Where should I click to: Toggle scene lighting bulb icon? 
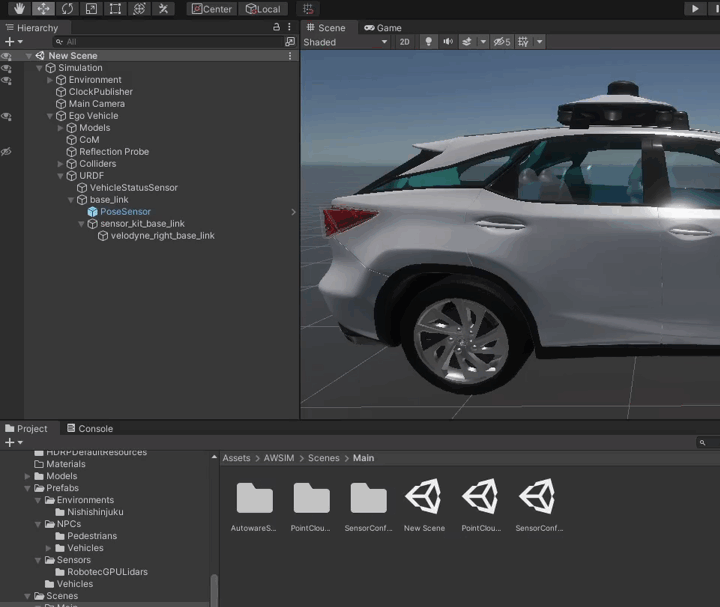[x=428, y=42]
